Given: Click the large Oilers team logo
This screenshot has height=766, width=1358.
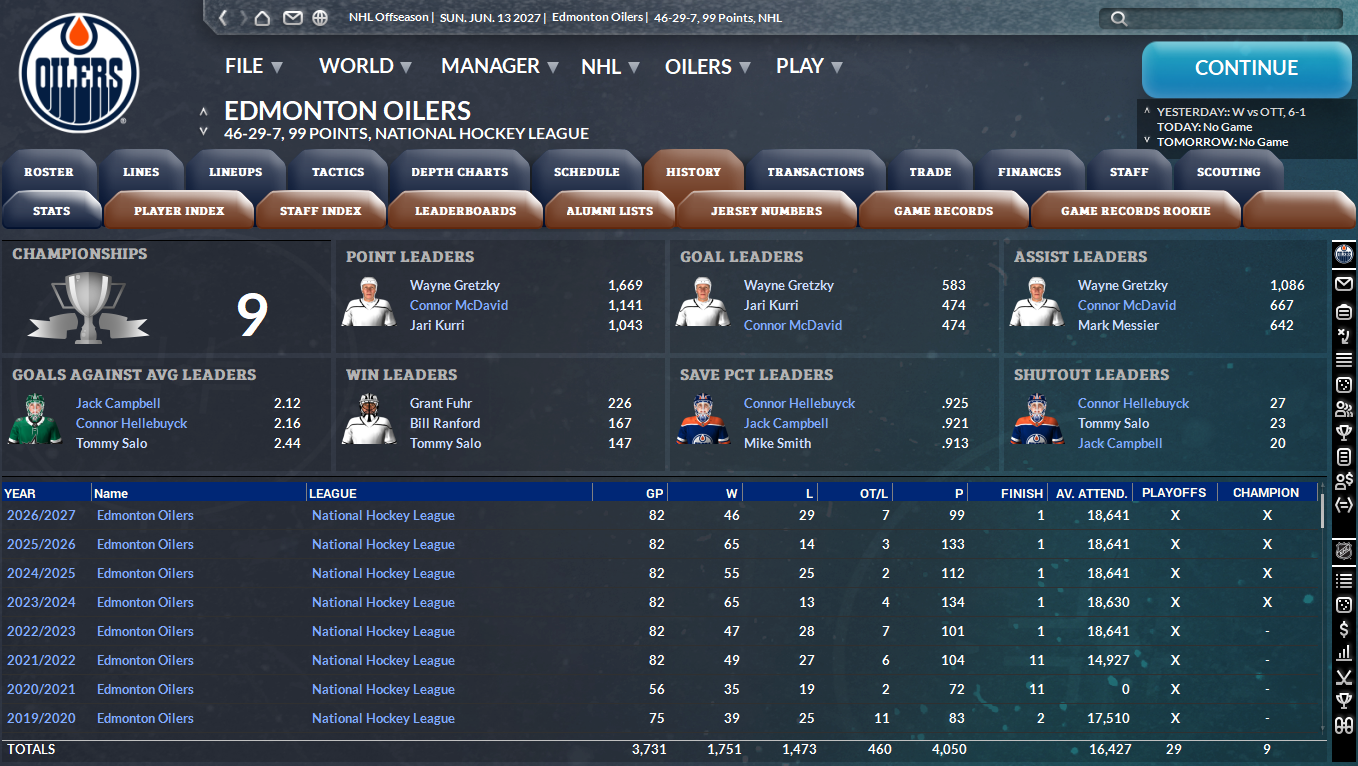Looking at the screenshot, I should 79,73.
